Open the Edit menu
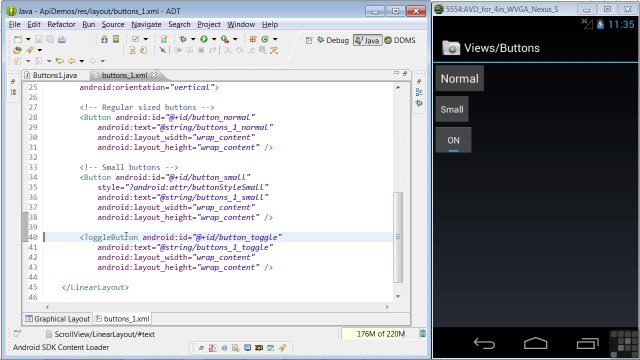Image resolution: width=640 pixels, height=360 pixels. pos(34,24)
